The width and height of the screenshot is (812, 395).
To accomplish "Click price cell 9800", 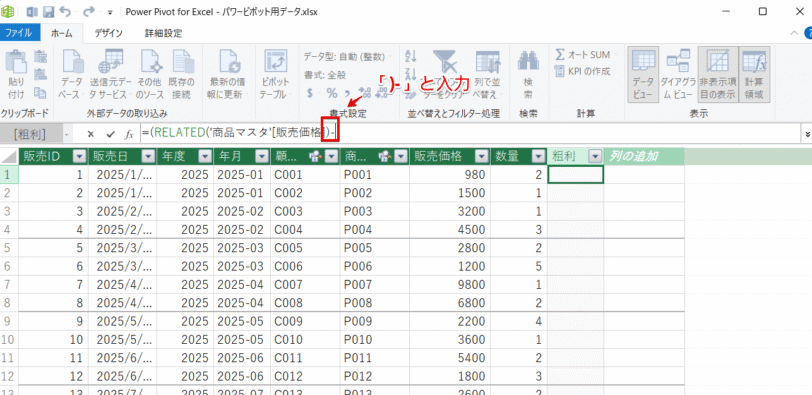I will (x=450, y=286).
